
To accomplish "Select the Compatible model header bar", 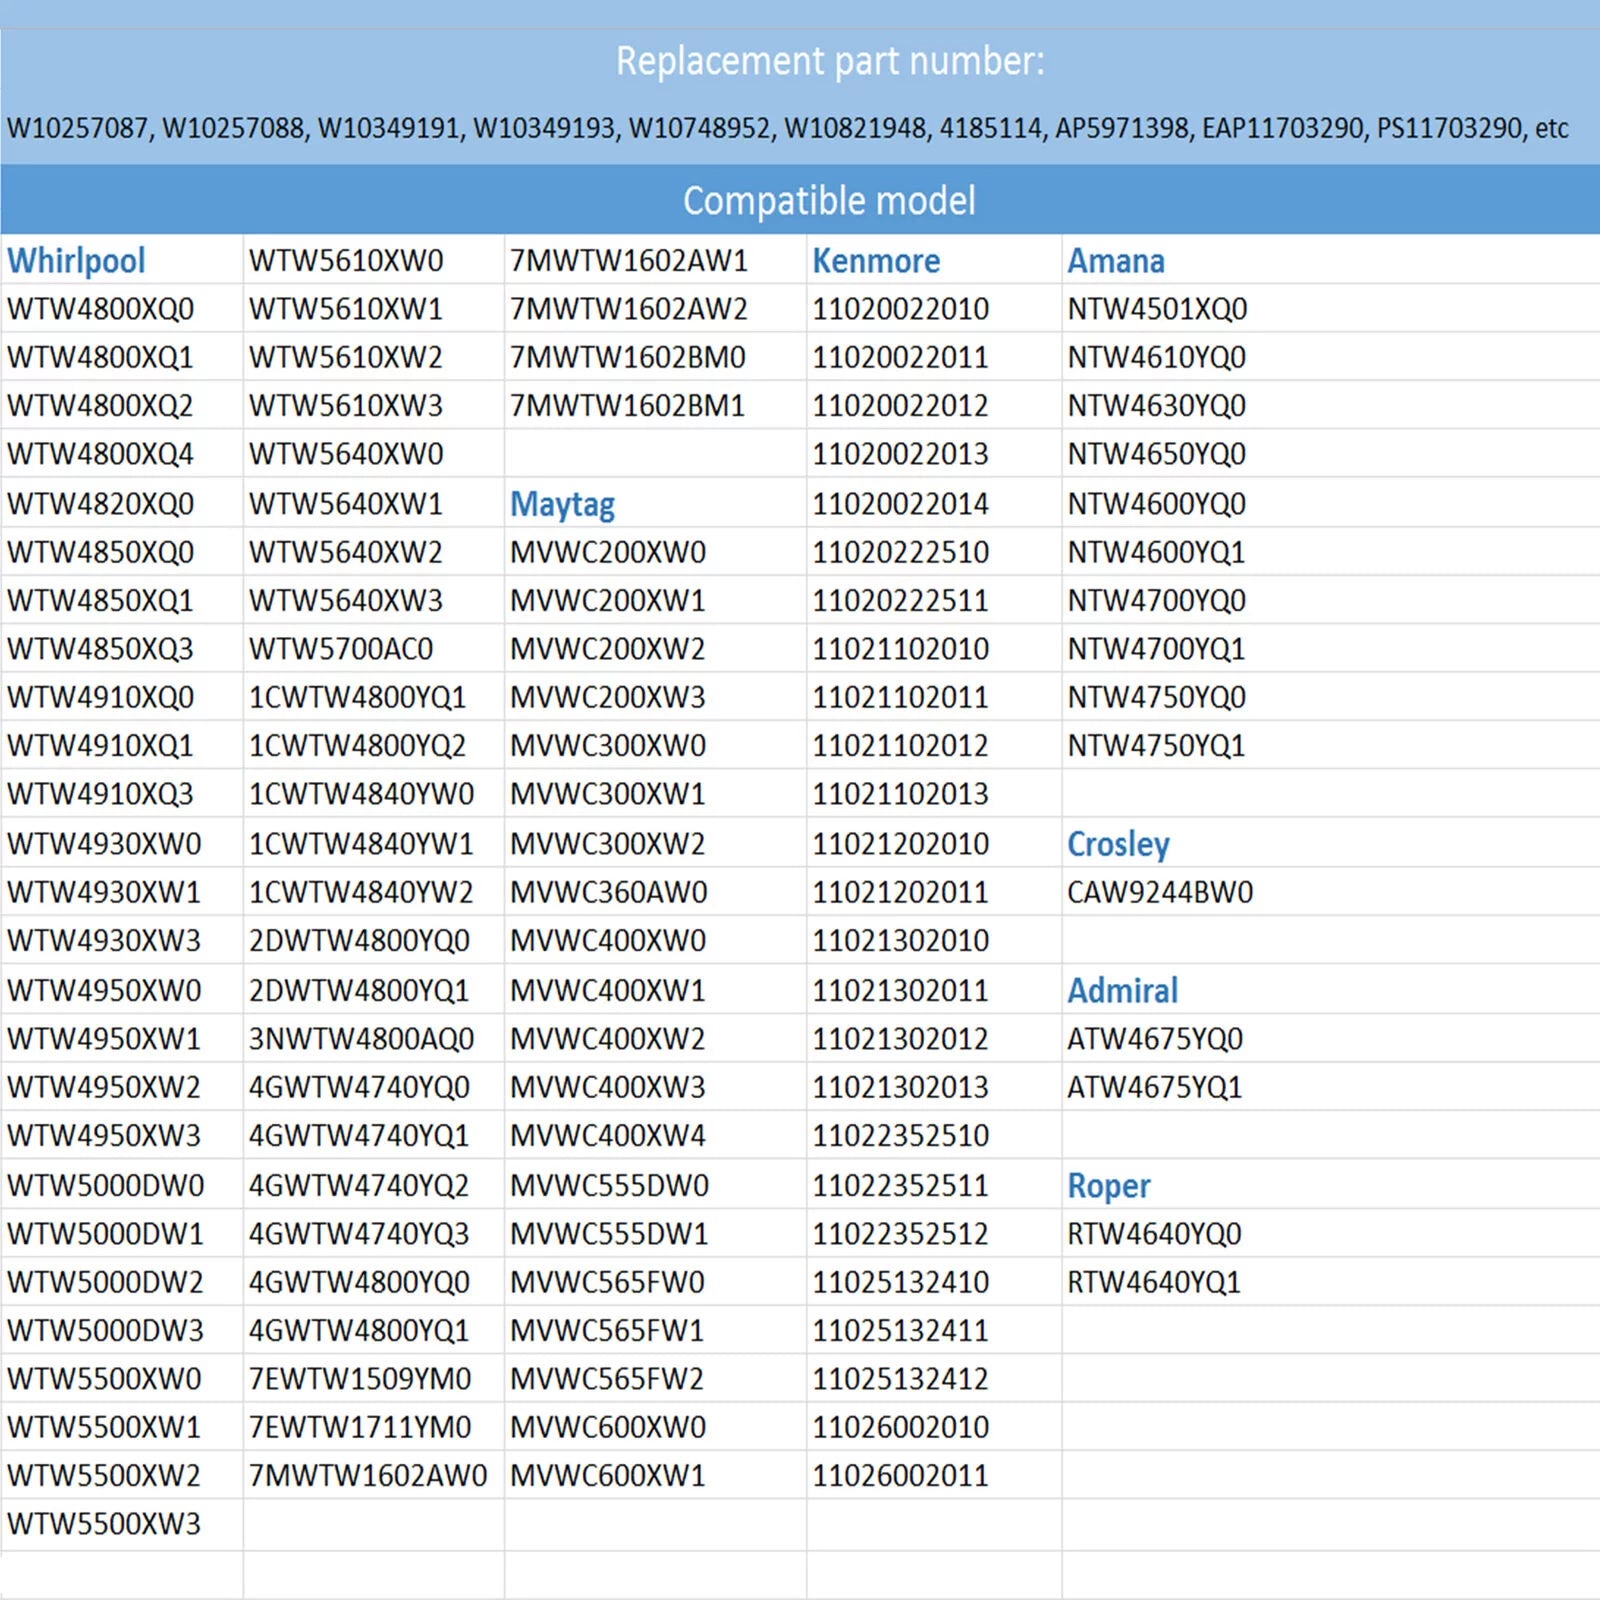I will (800, 200).
